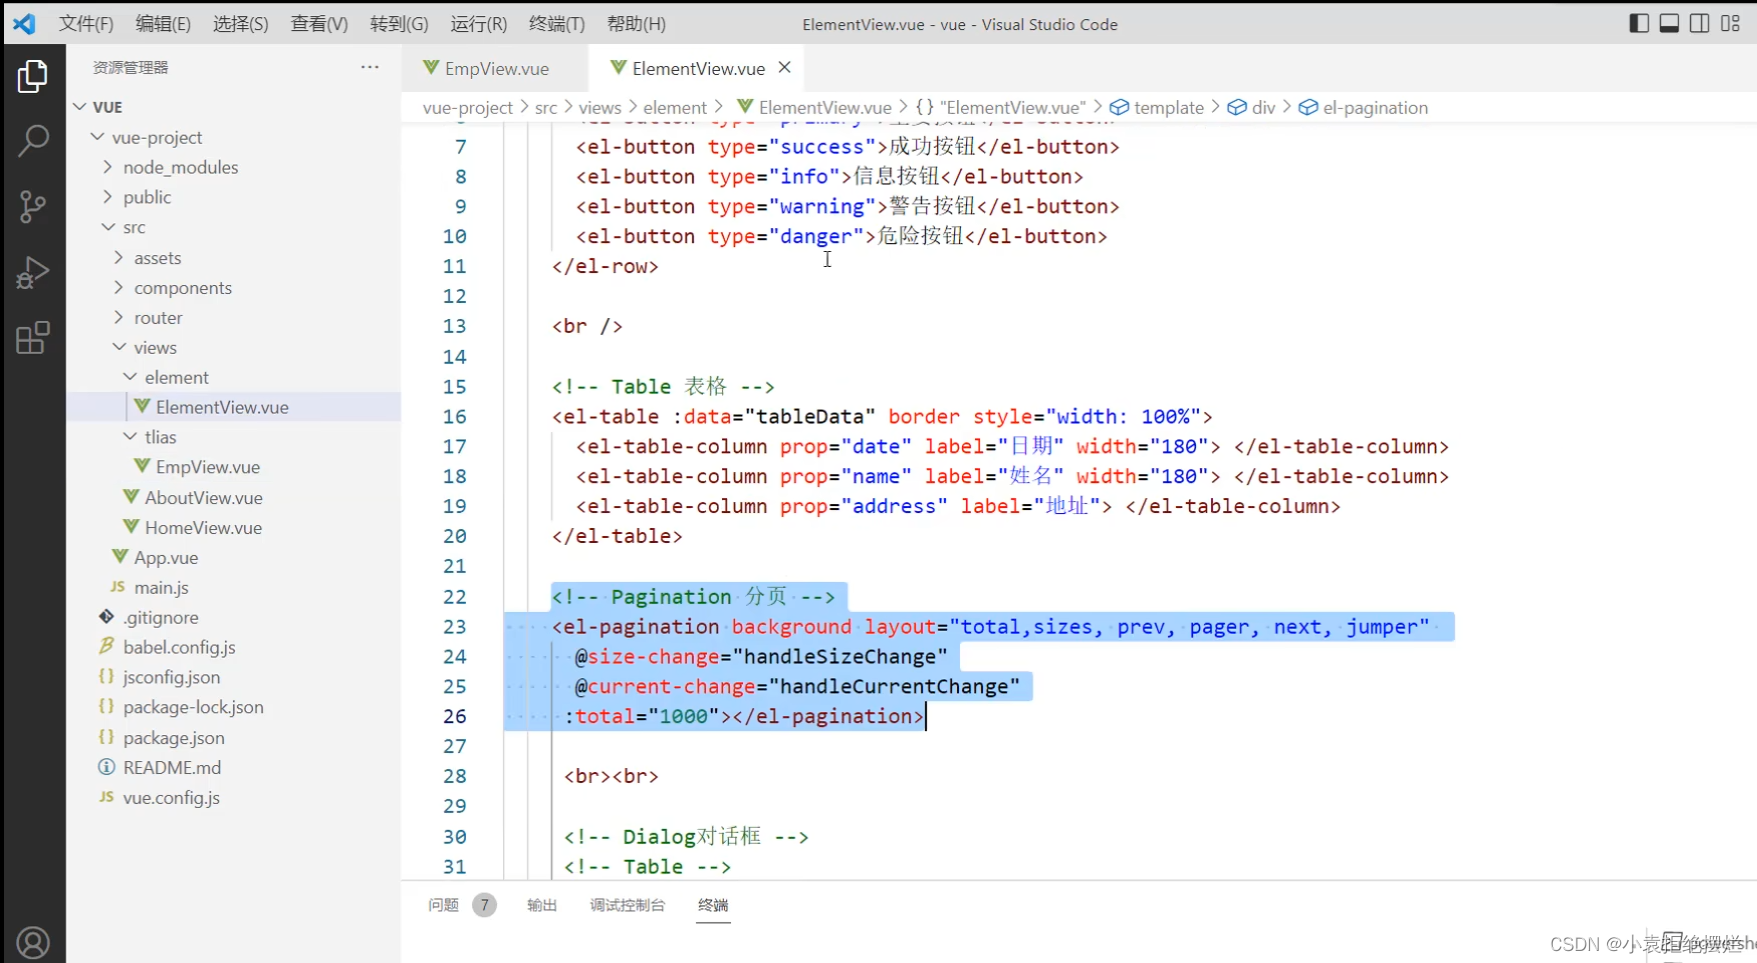Open the Source Control view

point(32,207)
